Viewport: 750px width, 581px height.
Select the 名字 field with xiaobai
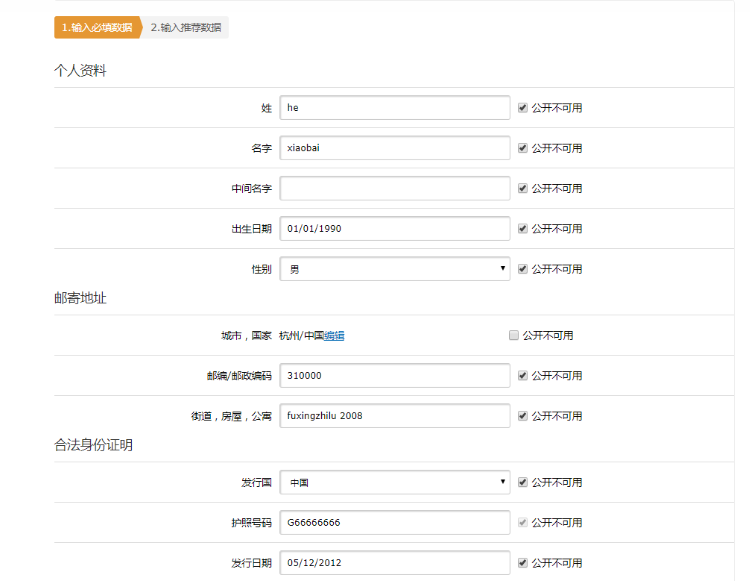point(395,148)
